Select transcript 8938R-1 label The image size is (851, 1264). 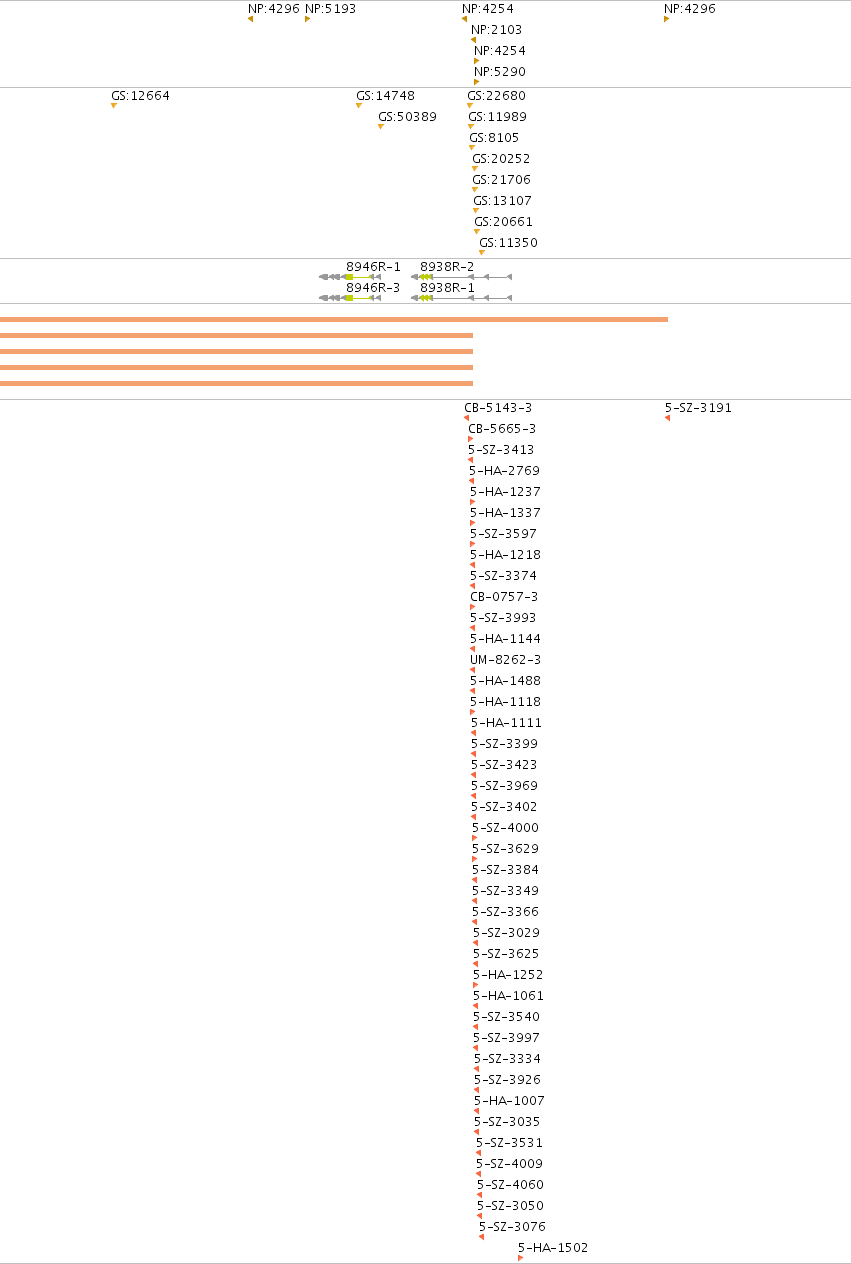click(x=447, y=288)
